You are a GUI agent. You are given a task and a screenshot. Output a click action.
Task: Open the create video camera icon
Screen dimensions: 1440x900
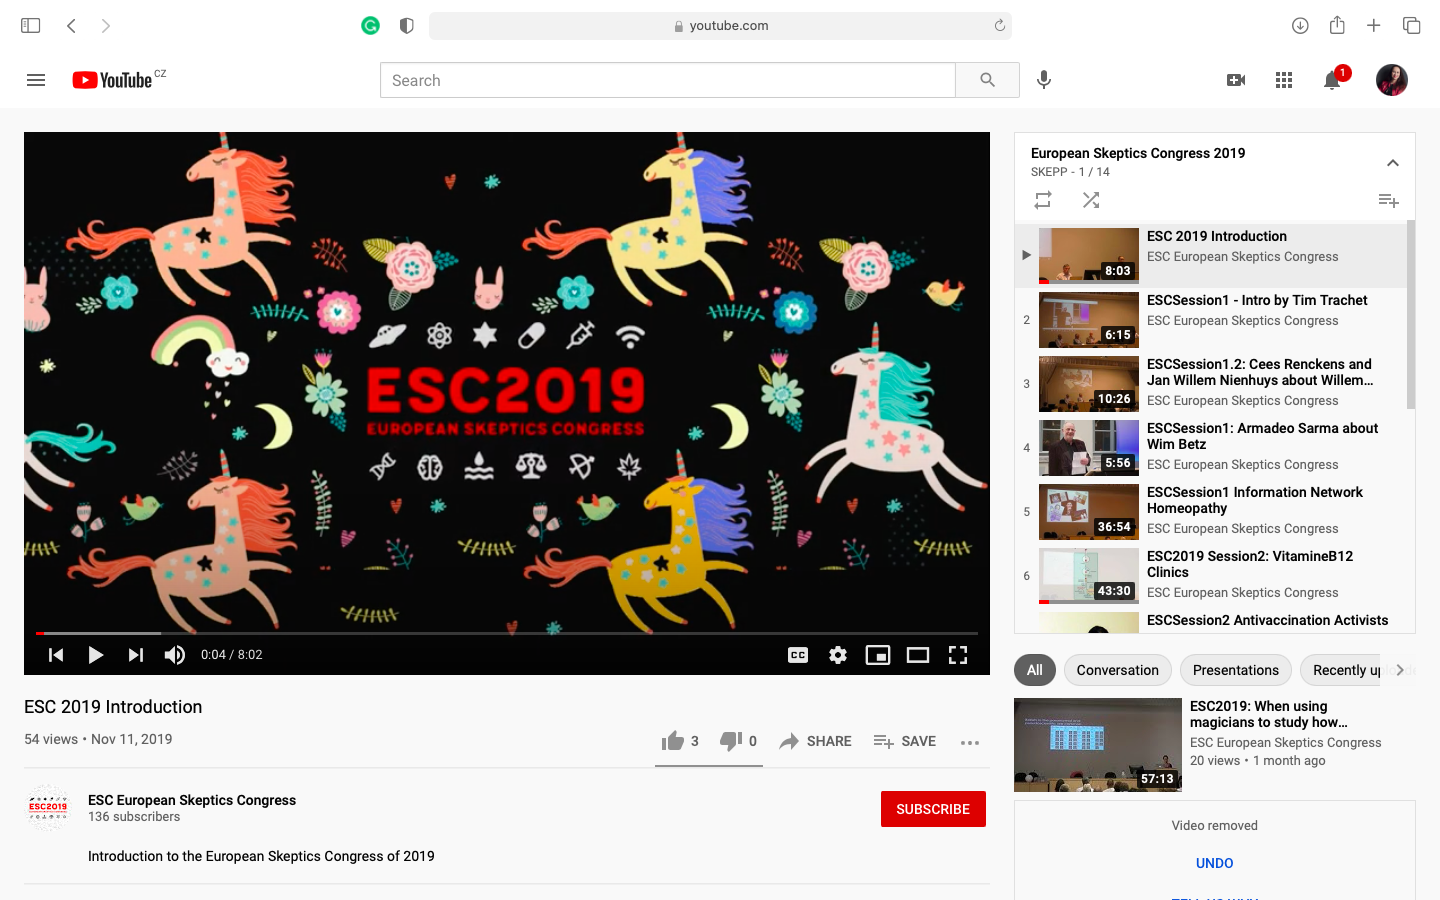[1236, 80]
